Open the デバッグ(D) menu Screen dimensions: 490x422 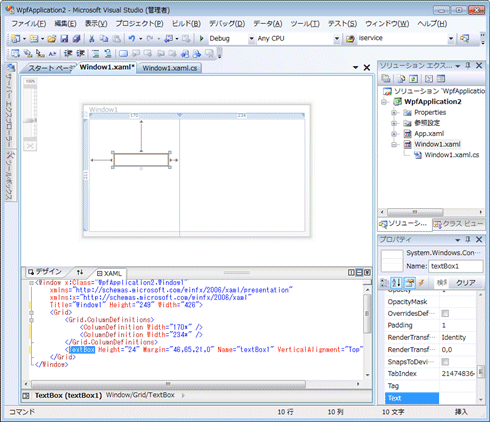pos(227,24)
